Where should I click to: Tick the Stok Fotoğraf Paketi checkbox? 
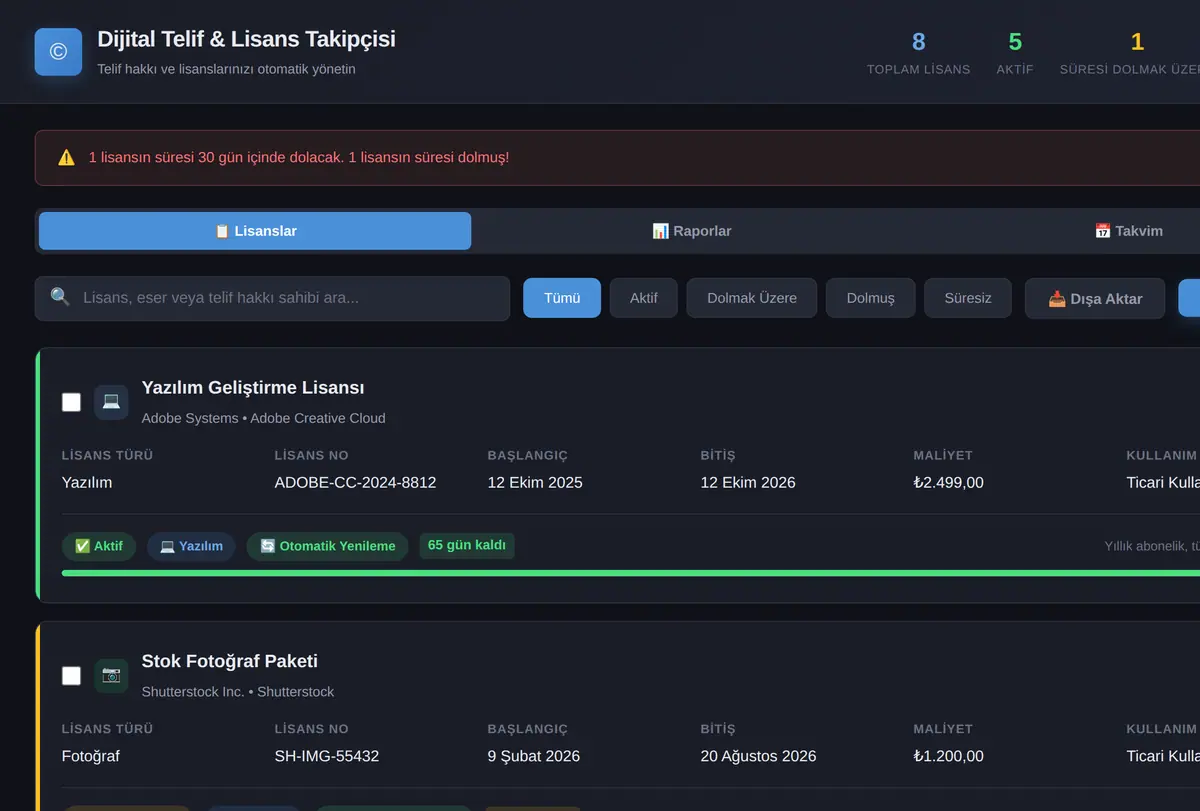(71, 676)
